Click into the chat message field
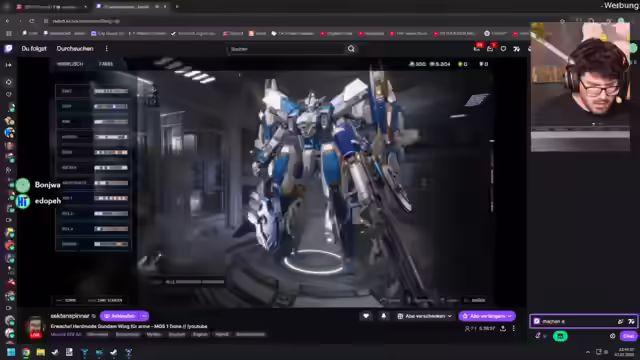Viewport: 640px width, 360px height. [578, 321]
